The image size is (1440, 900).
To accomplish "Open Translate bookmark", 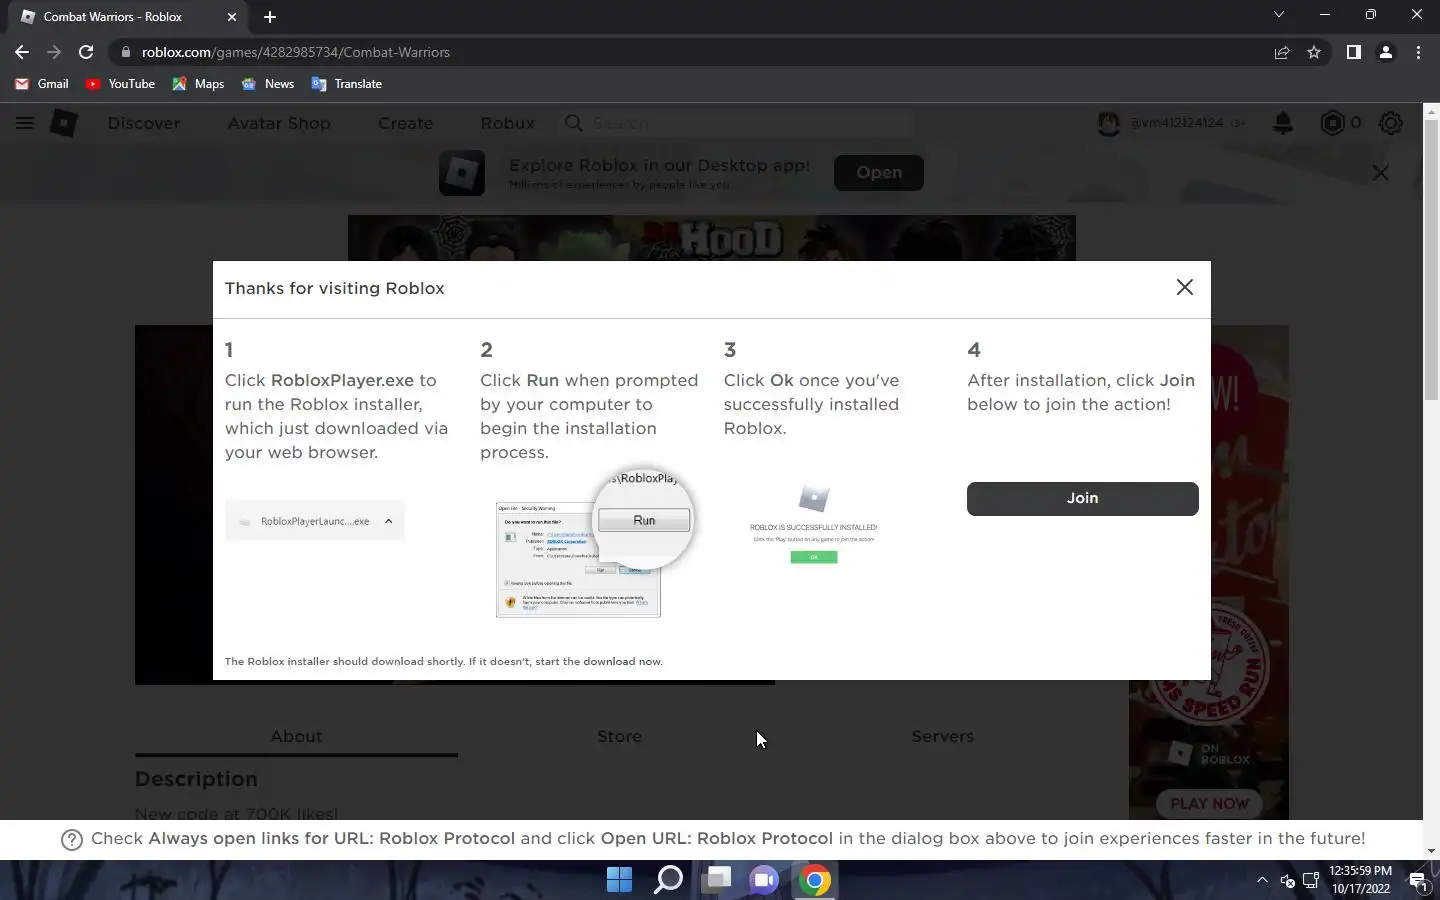I will [x=347, y=84].
